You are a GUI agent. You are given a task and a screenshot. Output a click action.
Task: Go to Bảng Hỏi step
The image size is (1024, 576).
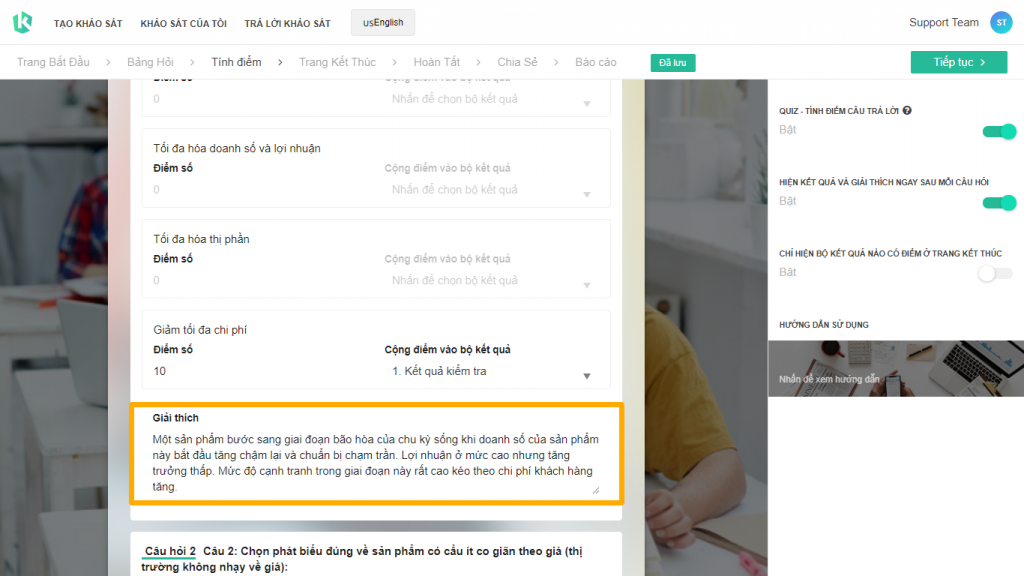coord(150,62)
